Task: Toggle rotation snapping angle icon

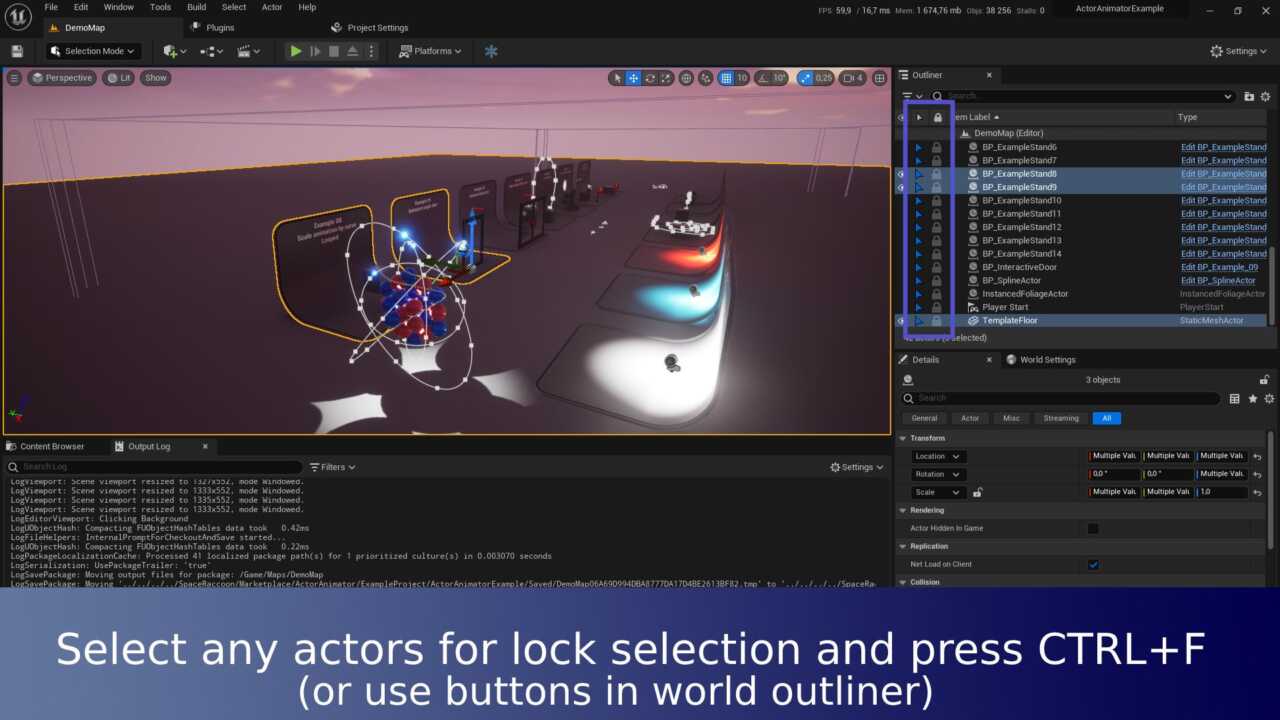Action: pos(763,78)
